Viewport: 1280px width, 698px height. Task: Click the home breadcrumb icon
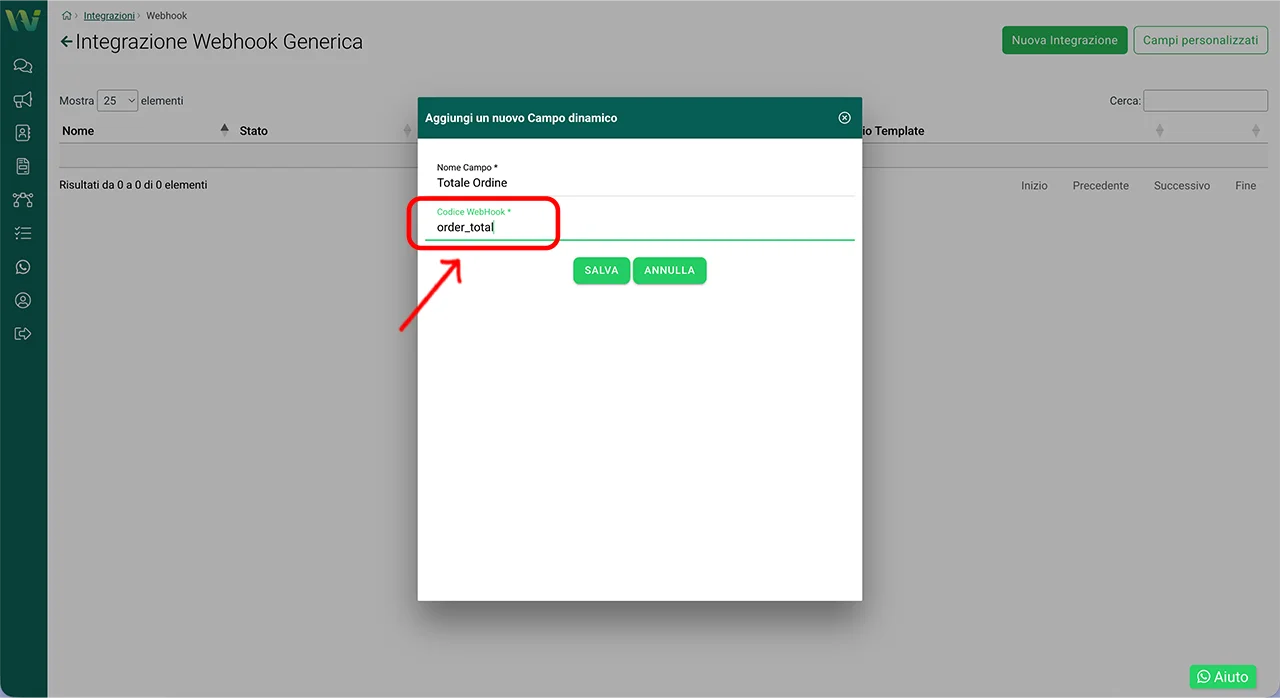tap(67, 16)
